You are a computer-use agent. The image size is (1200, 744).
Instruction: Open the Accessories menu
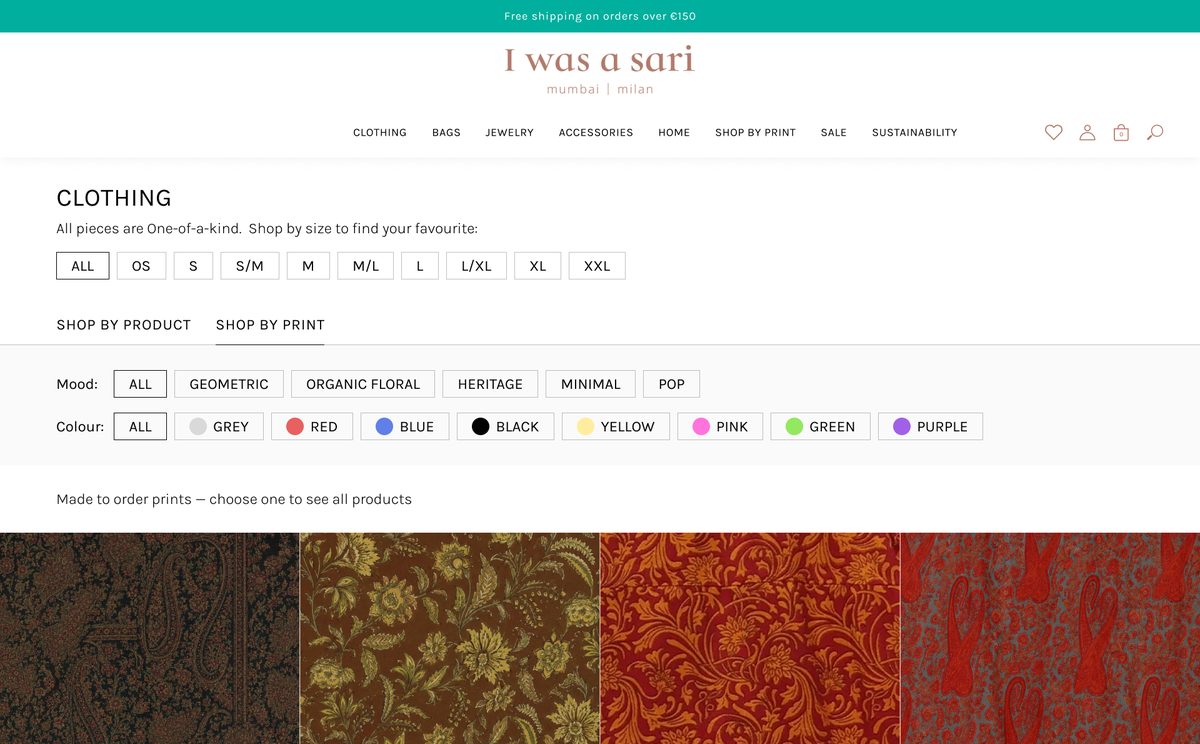(596, 132)
